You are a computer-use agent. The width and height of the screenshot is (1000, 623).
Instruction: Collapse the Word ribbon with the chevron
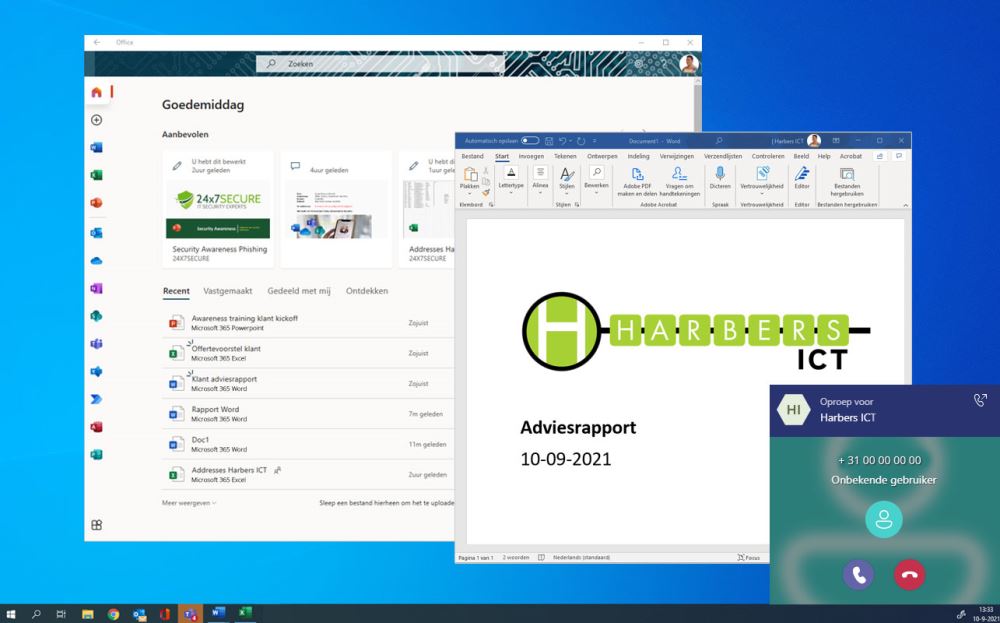pyautogui.click(x=905, y=205)
